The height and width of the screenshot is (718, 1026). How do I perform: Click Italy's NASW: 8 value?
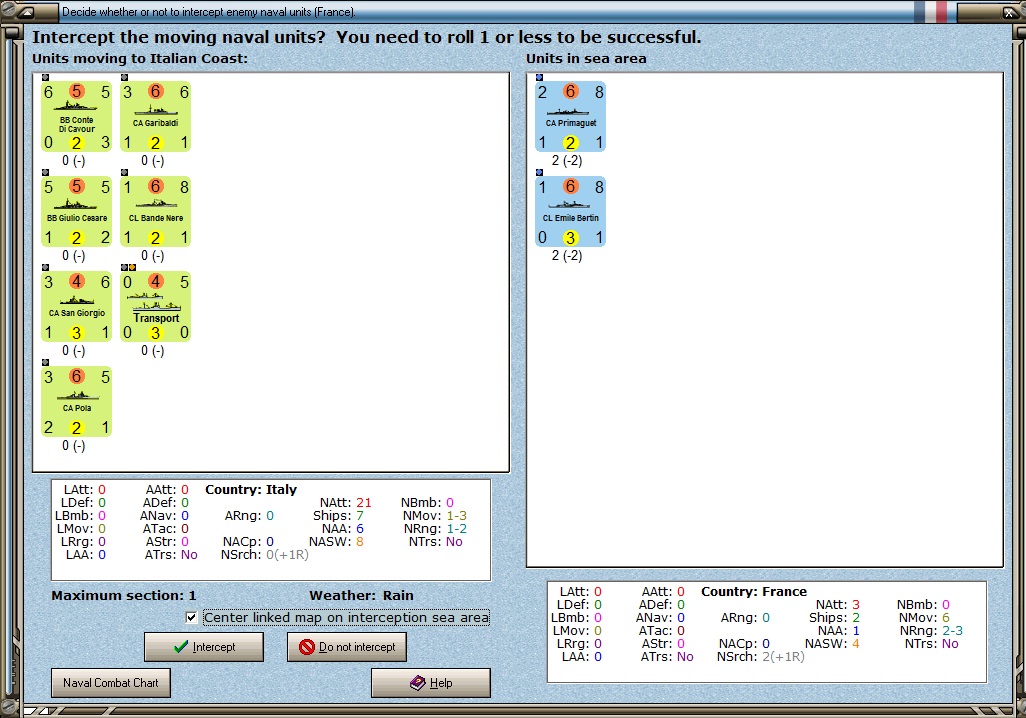click(x=359, y=542)
